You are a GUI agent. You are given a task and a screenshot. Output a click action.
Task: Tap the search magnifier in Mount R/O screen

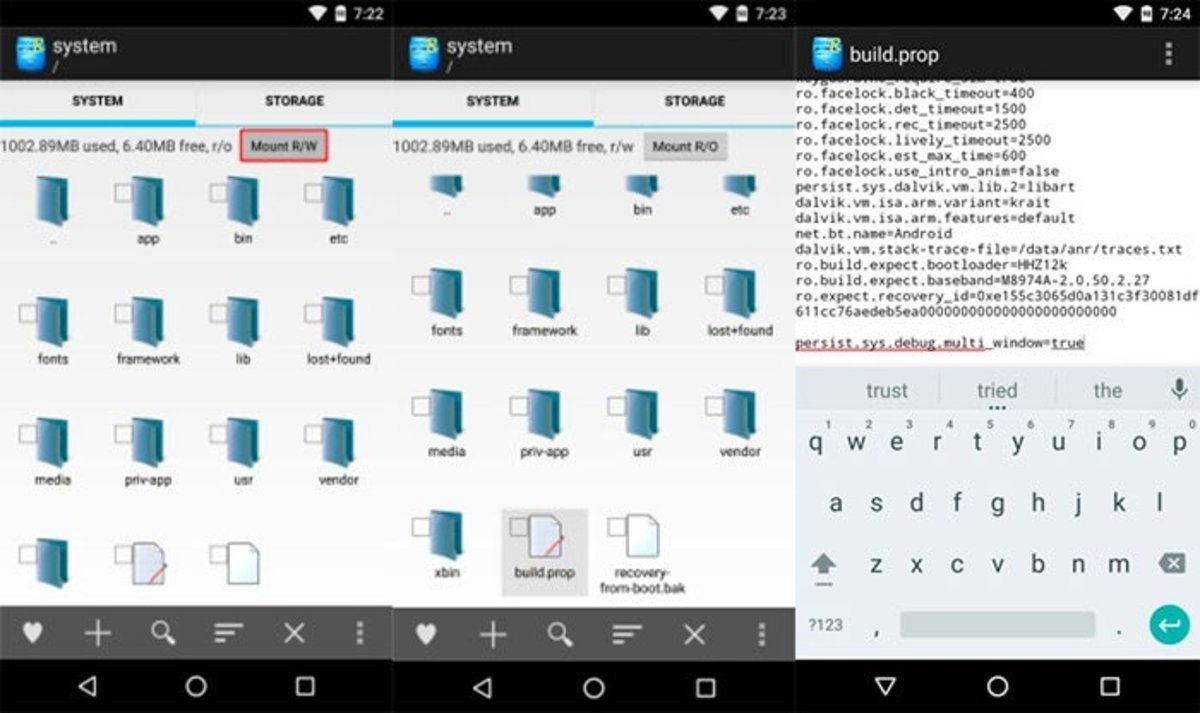[x=560, y=633]
